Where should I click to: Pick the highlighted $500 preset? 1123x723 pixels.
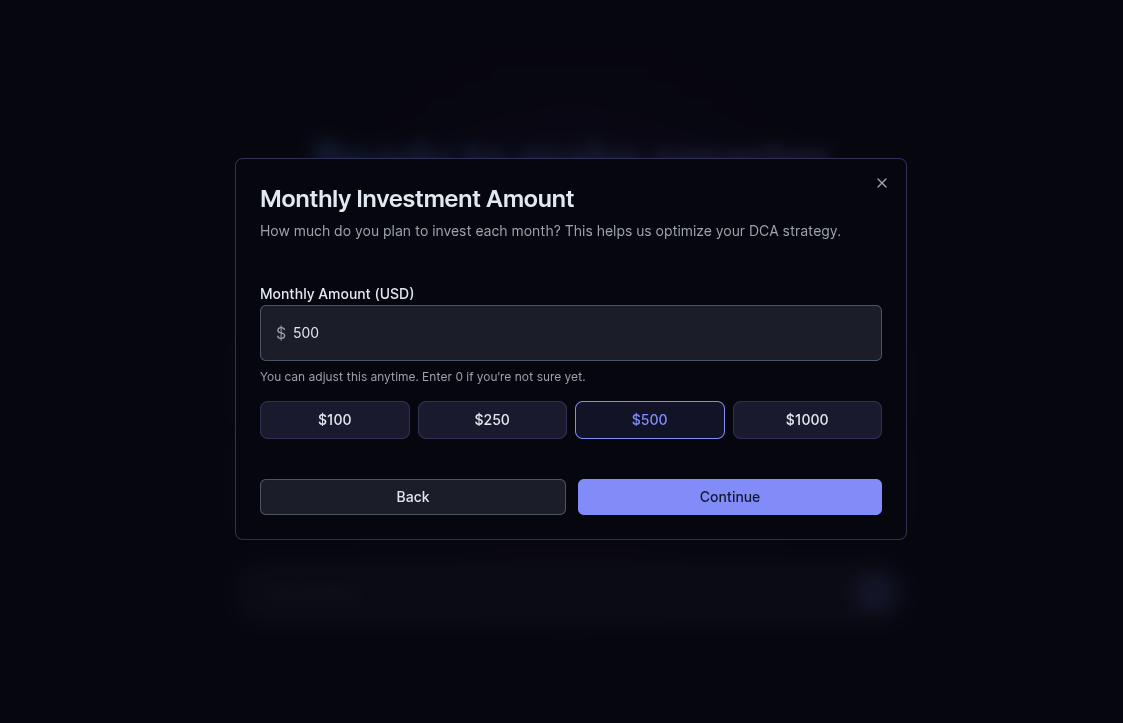click(x=650, y=420)
